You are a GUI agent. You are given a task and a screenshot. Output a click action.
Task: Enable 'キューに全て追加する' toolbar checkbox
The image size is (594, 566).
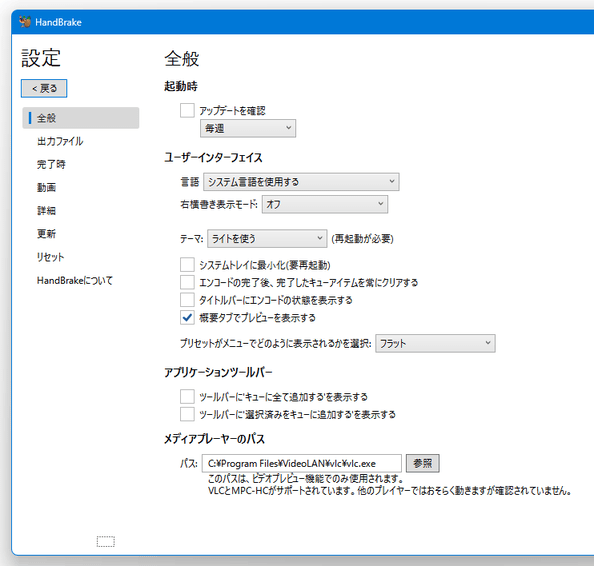(x=187, y=397)
